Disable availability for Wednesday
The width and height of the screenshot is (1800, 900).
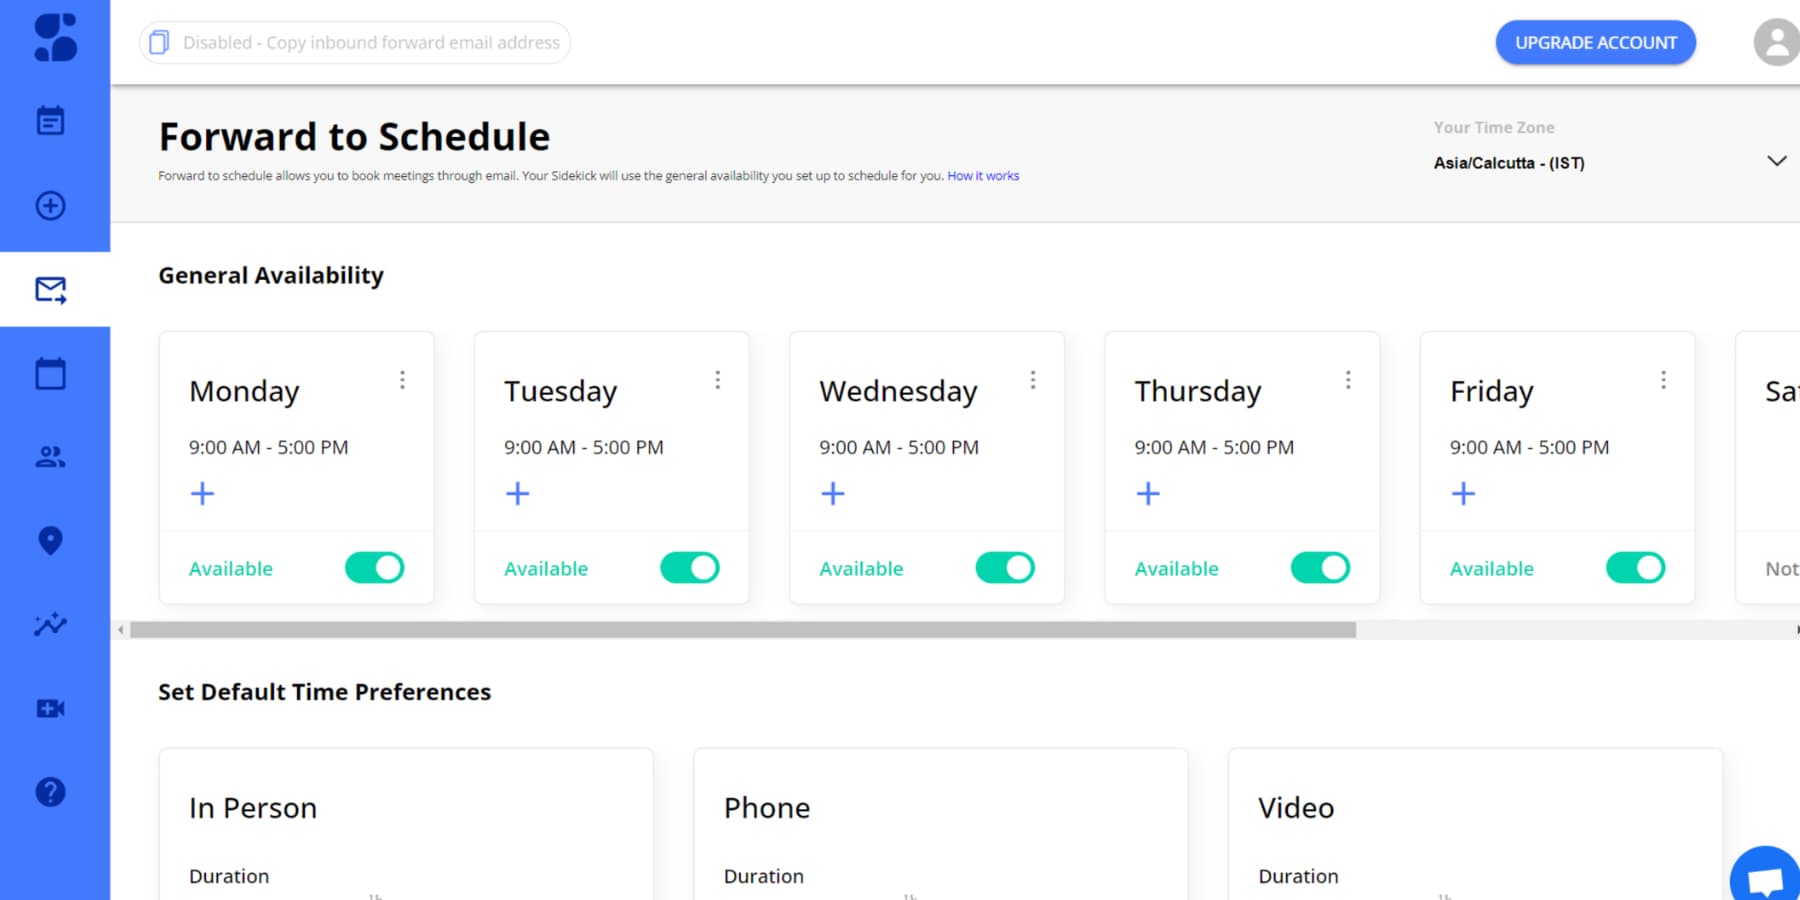[1004, 567]
